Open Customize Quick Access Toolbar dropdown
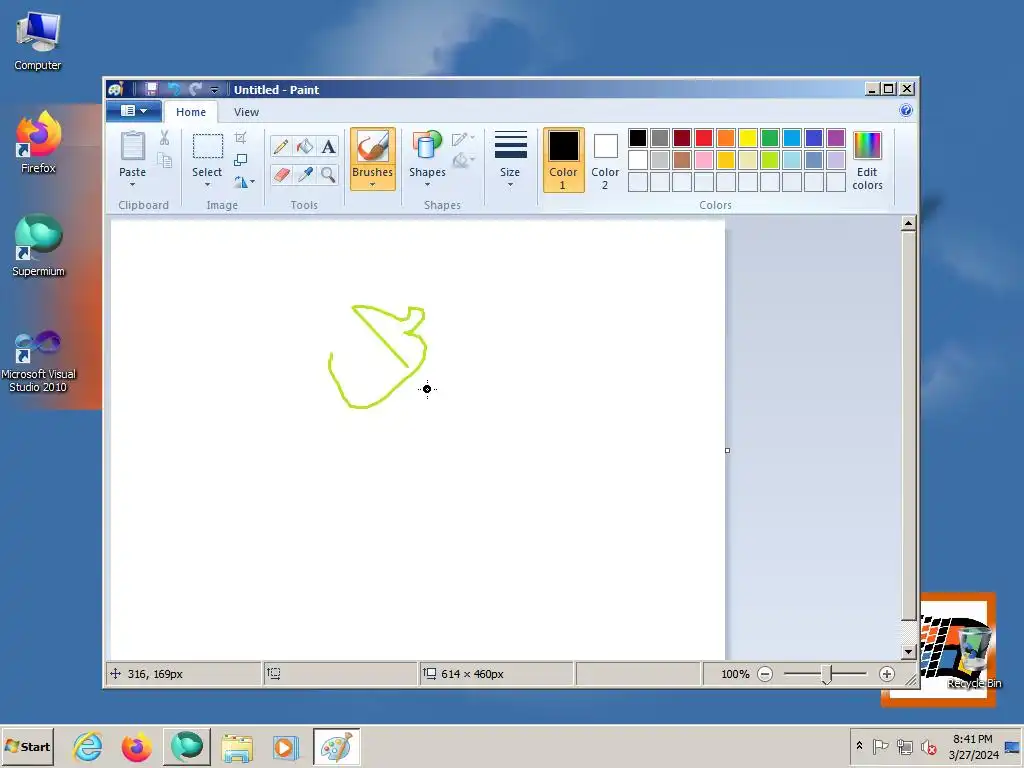The height and width of the screenshot is (768, 1024). coord(214,90)
